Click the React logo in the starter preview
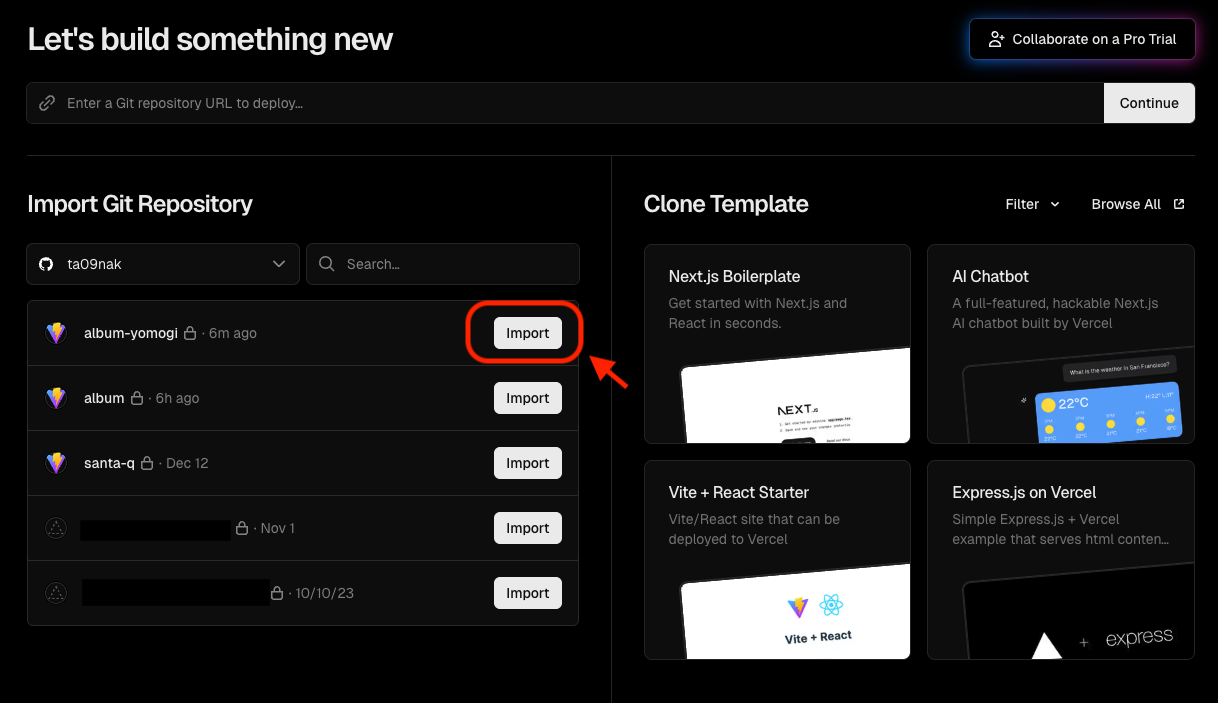 831,606
